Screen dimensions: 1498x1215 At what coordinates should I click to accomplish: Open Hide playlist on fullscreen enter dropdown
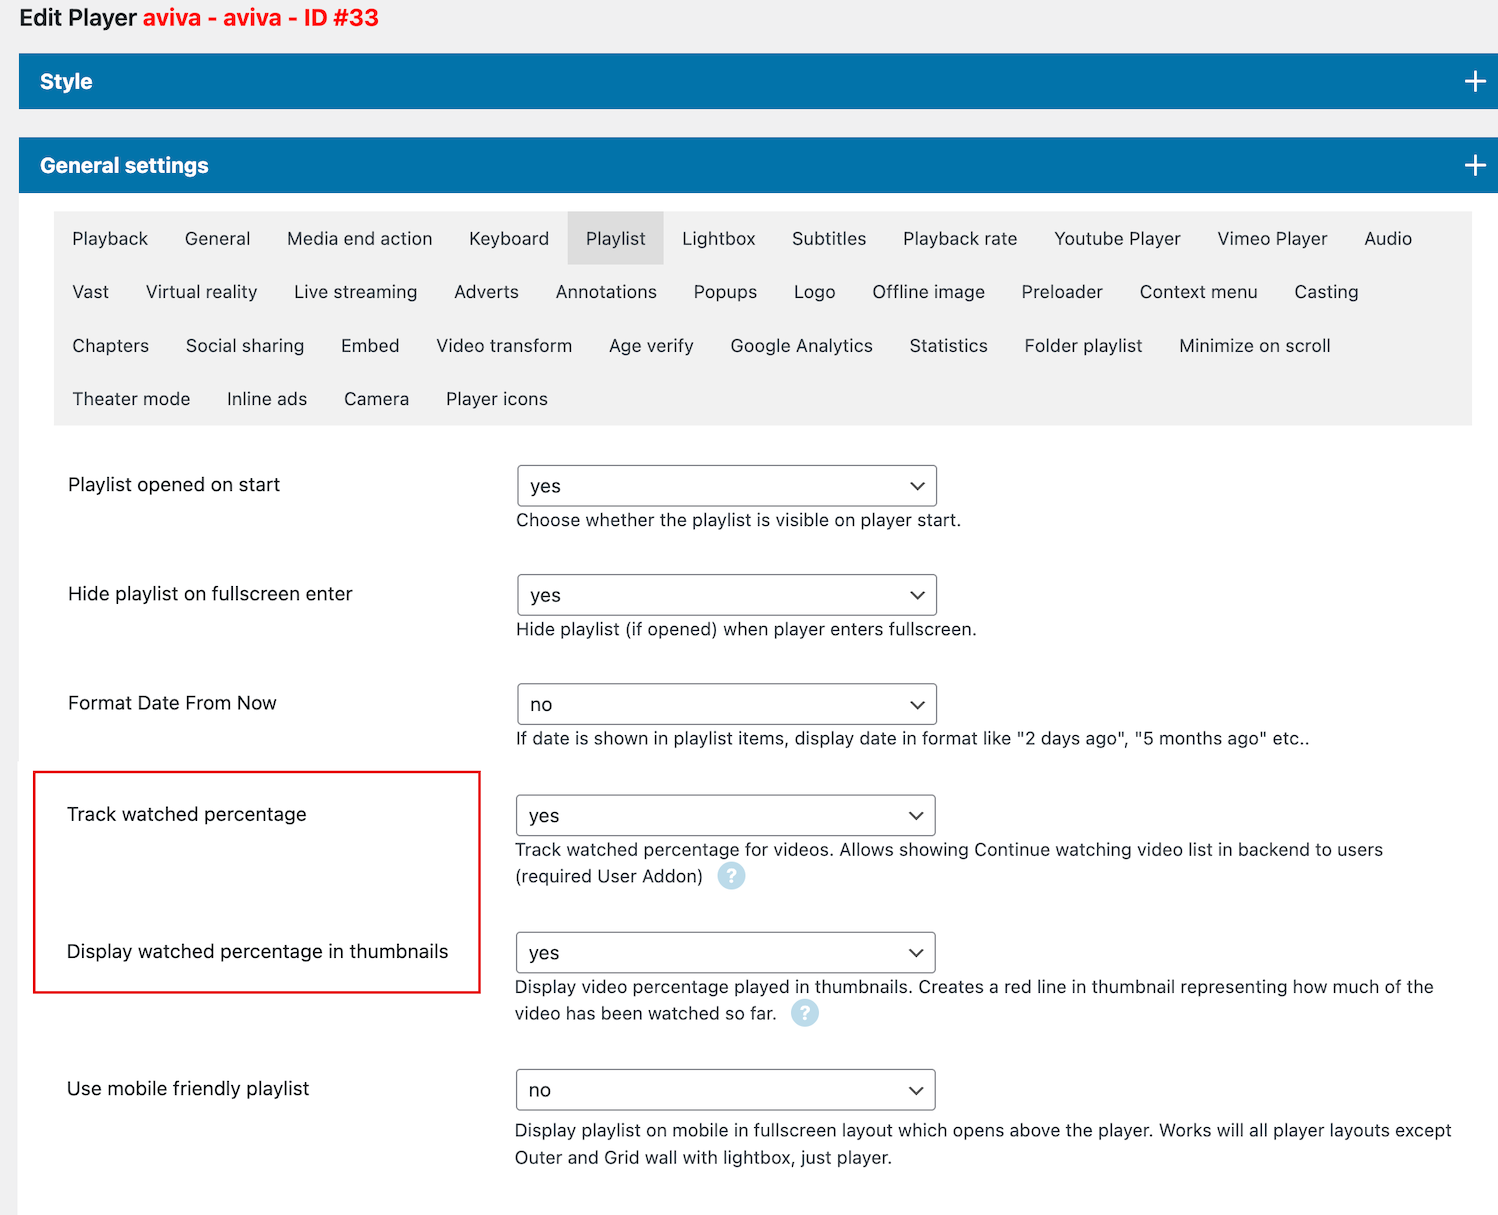coord(726,595)
